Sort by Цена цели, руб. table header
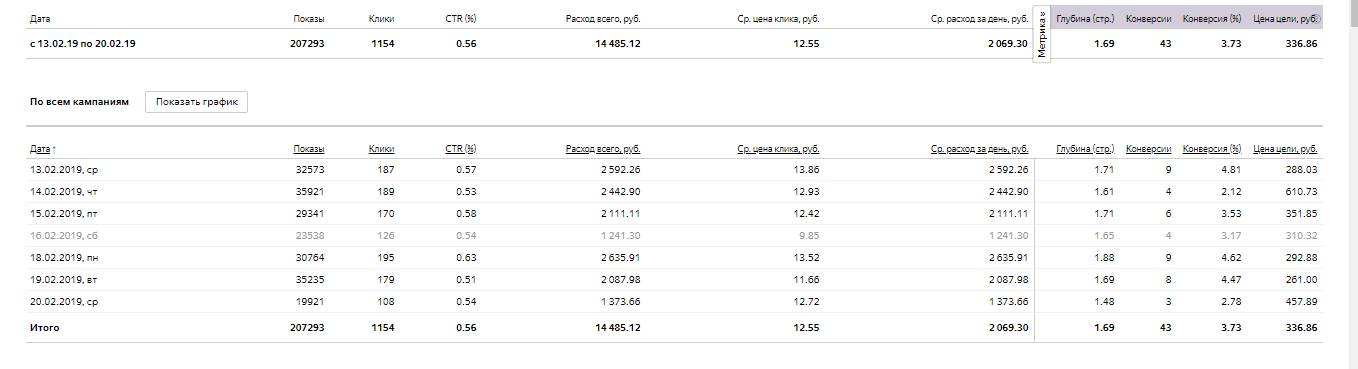This screenshot has height=369, width=1358. [x=1285, y=149]
